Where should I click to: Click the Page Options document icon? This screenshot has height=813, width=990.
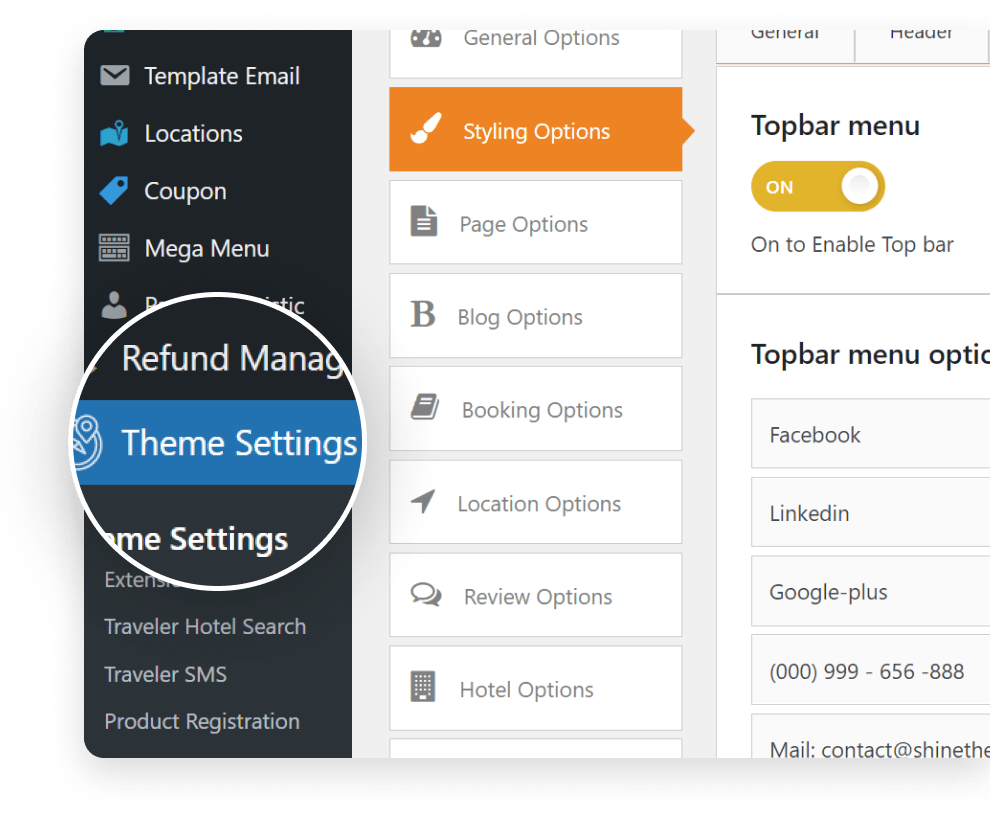coord(424,222)
